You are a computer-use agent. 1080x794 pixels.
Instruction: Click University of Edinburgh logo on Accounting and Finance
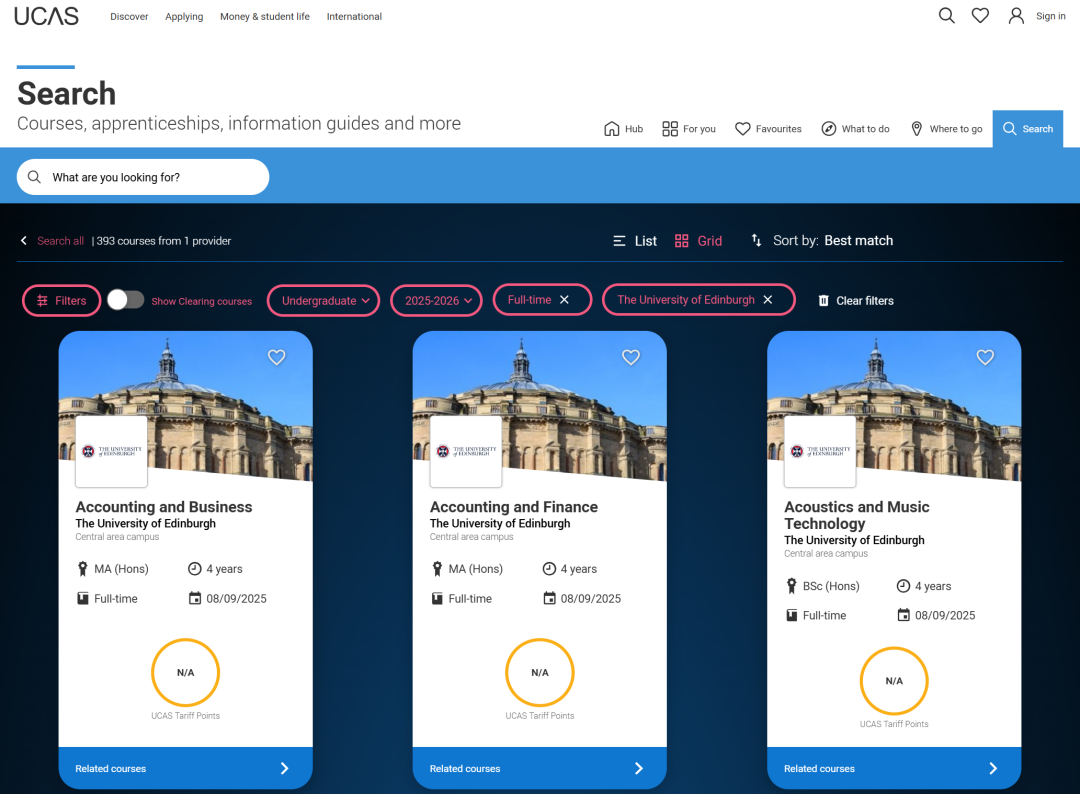tap(466, 452)
